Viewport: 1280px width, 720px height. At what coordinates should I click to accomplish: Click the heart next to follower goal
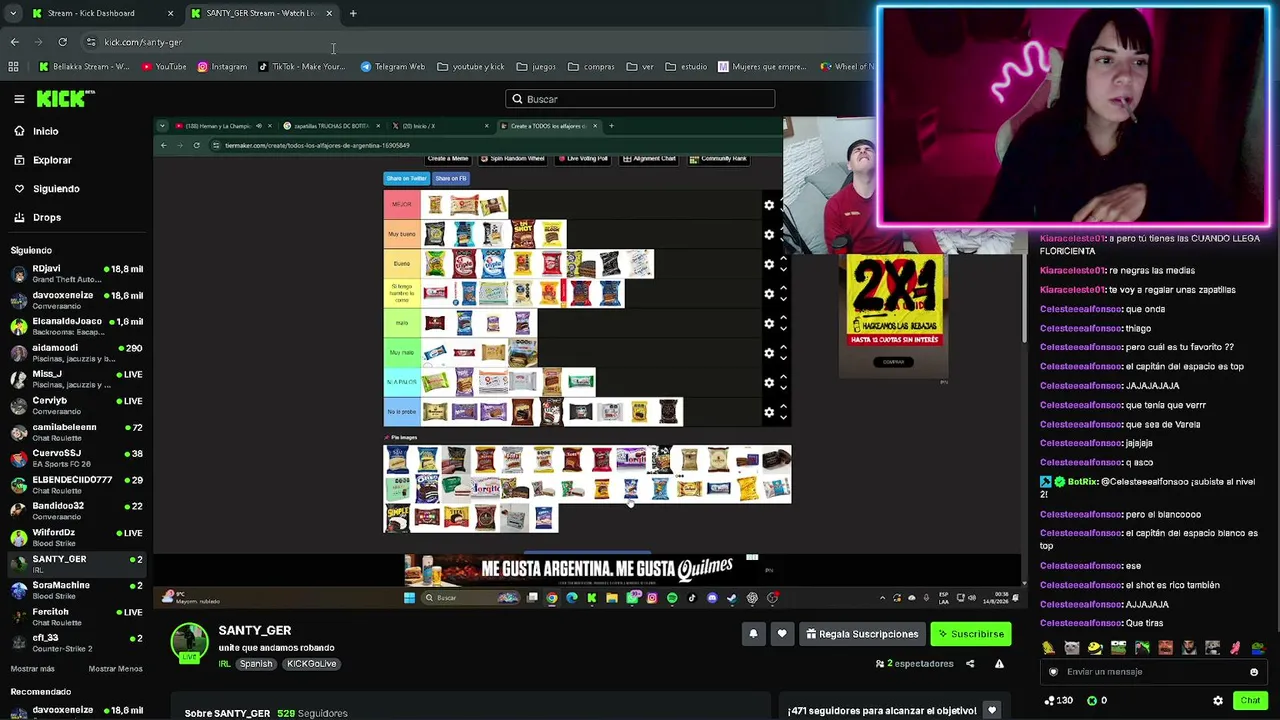point(992,711)
